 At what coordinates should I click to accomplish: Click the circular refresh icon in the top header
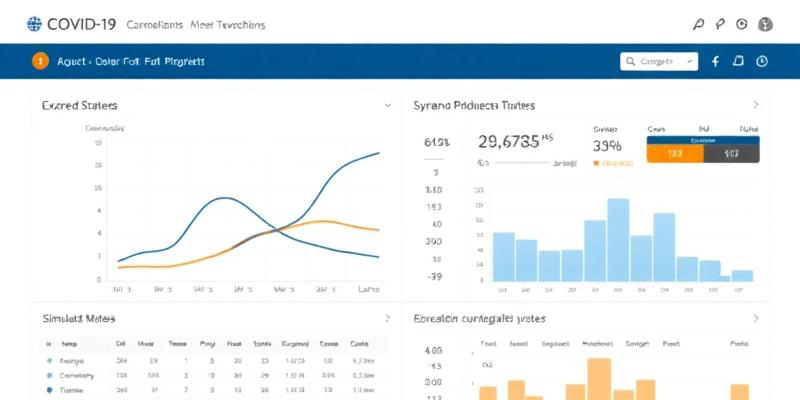[x=742, y=24]
